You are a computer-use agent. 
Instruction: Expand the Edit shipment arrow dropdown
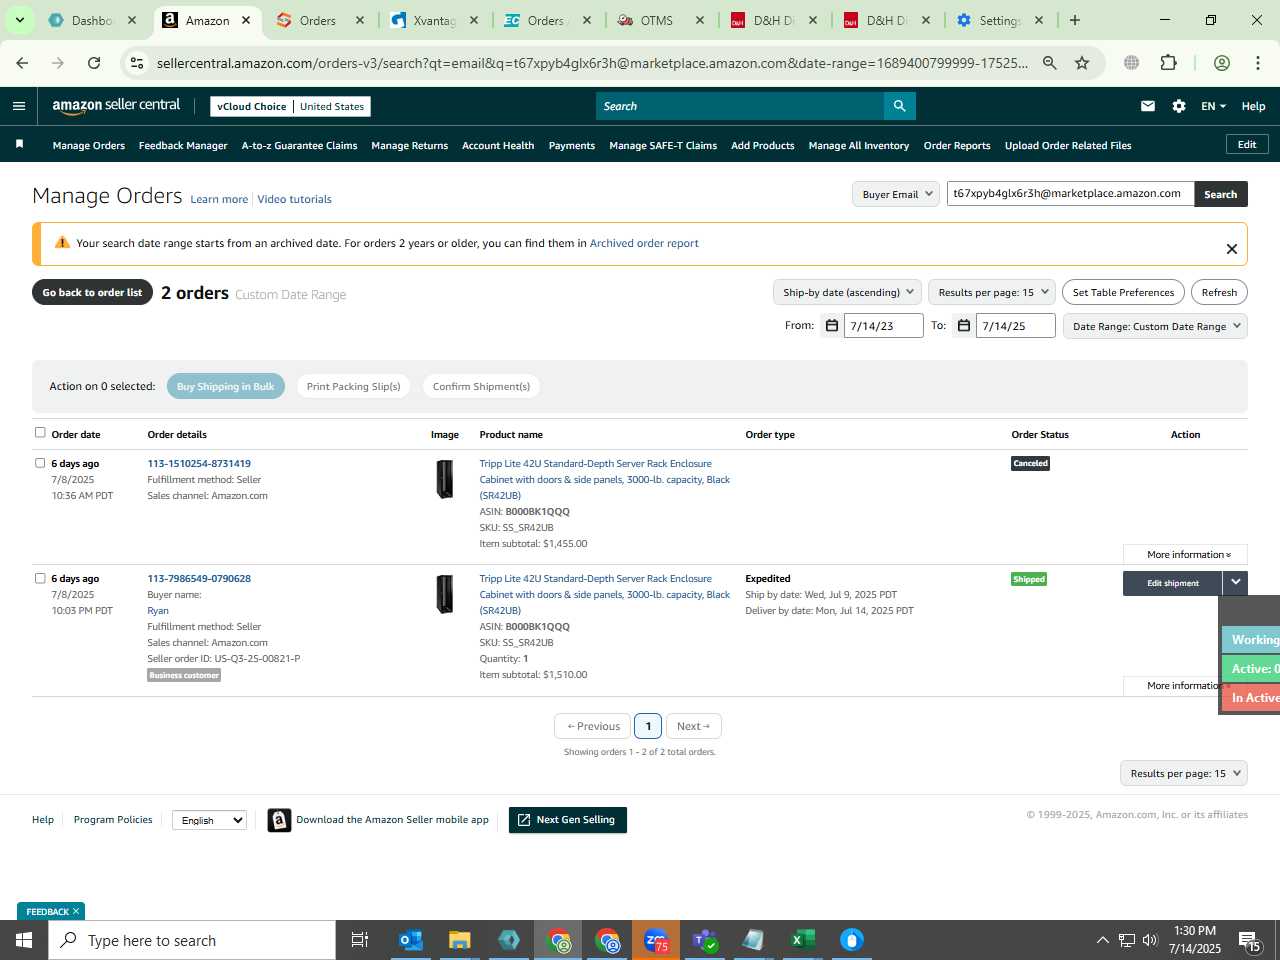[x=1236, y=583]
